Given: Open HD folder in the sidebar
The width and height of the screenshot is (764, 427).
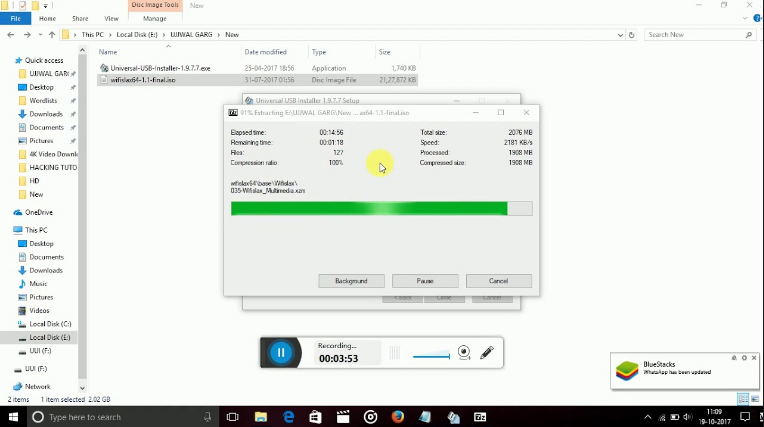Looking at the screenshot, I should tap(34, 181).
